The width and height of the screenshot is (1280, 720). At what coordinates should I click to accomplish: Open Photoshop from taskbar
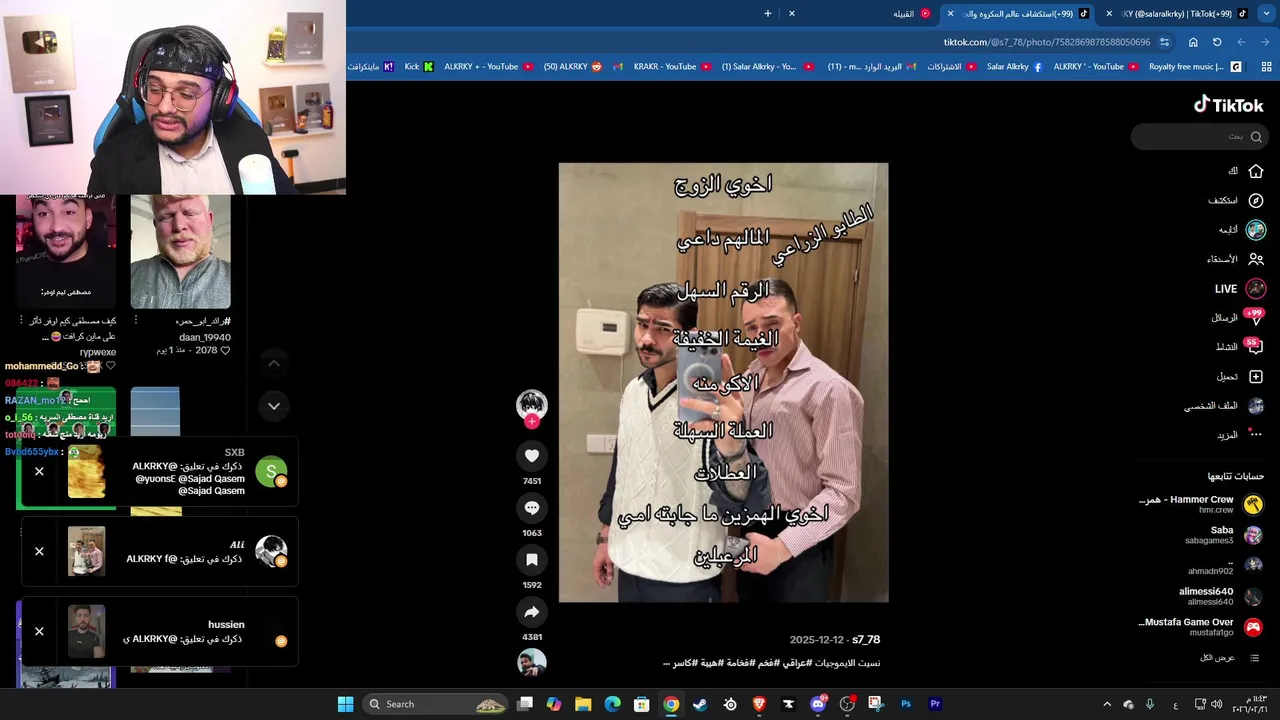[x=906, y=704]
